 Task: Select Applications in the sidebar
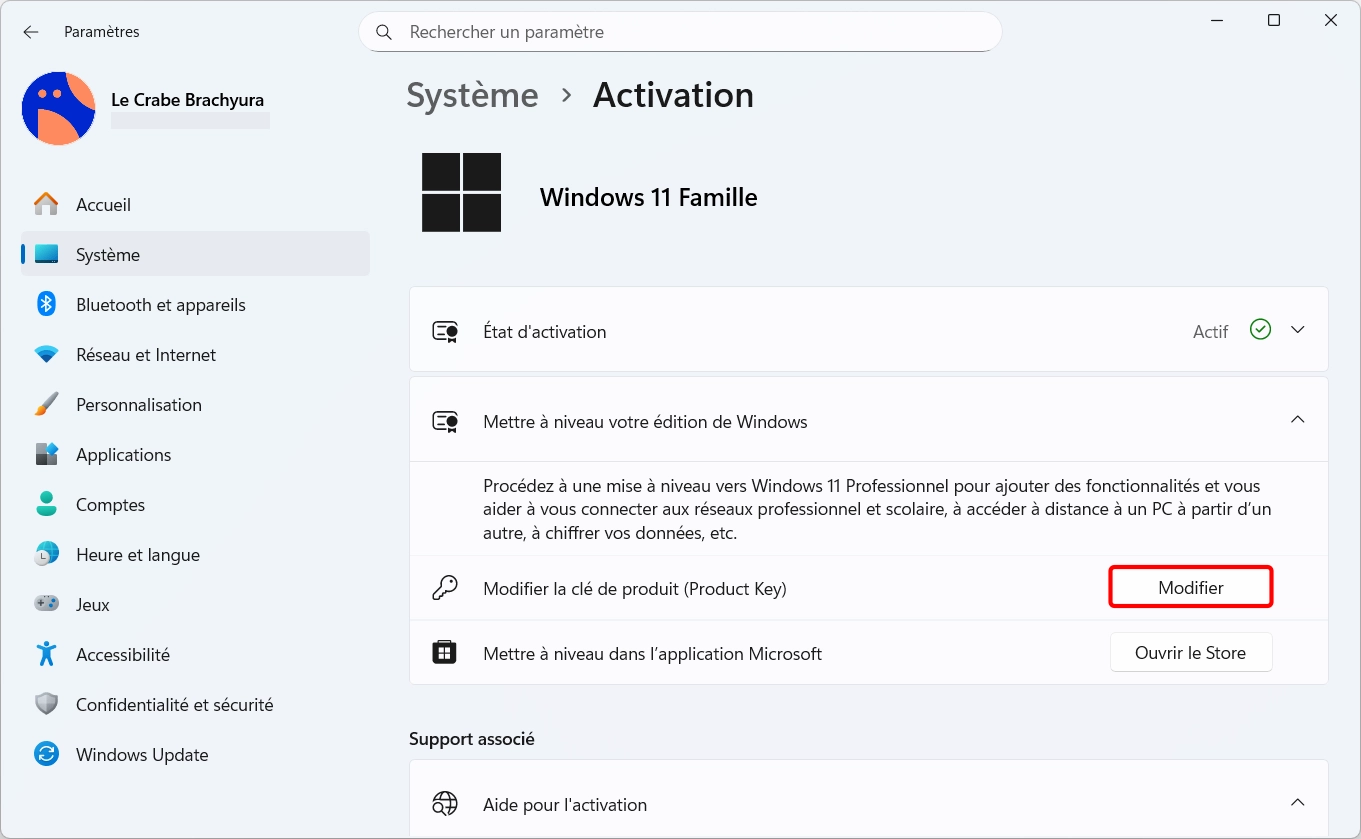[123, 455]
